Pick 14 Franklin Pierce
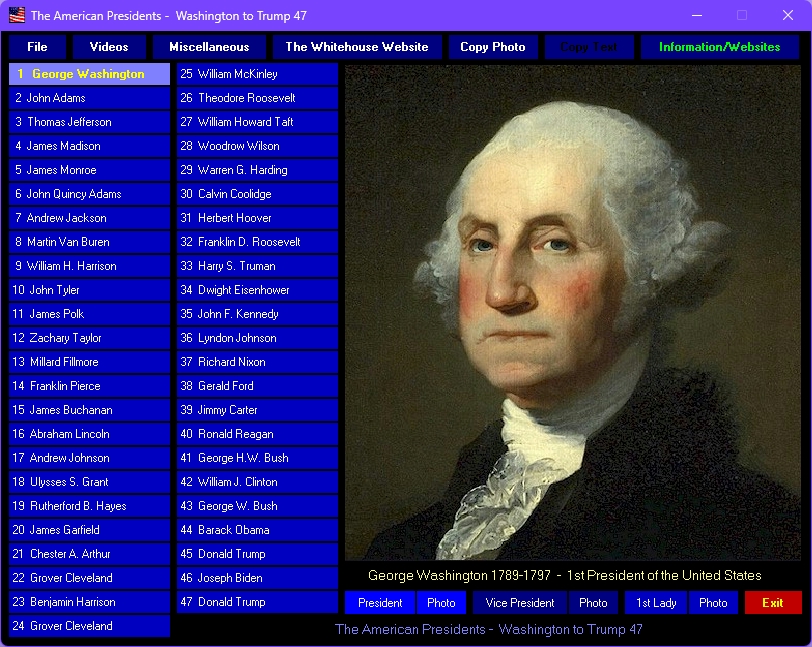The height and width of the screenshot is (647, 812). [89, 386]
